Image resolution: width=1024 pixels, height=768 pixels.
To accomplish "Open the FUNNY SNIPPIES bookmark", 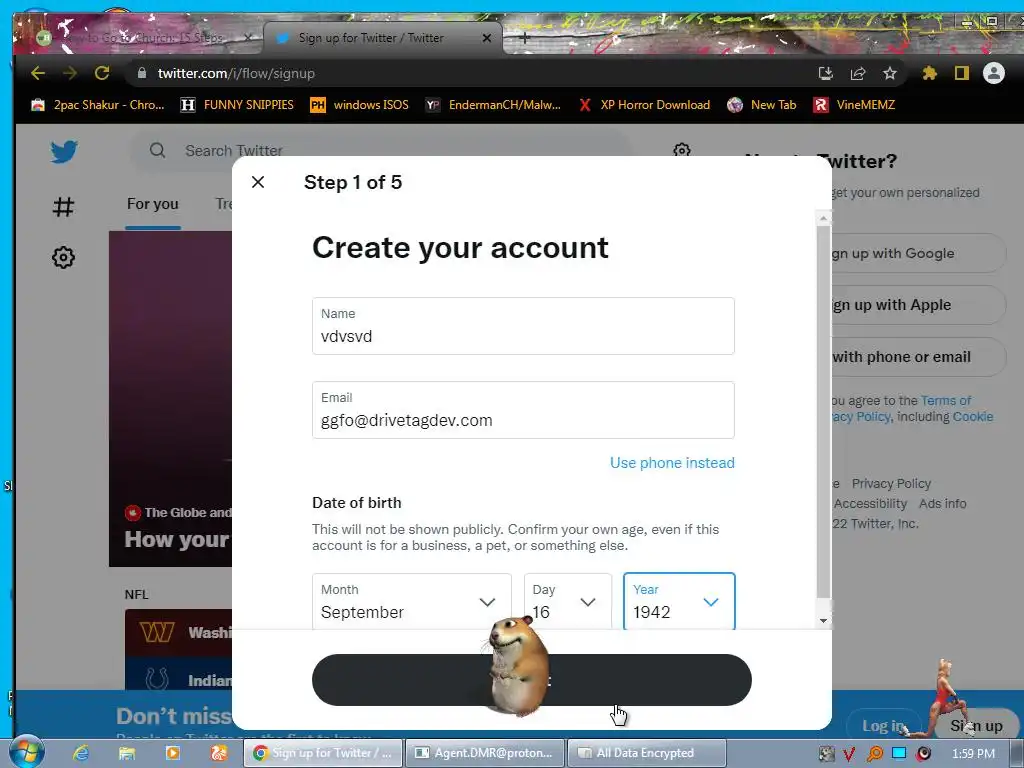I will (x=237, y=104).
